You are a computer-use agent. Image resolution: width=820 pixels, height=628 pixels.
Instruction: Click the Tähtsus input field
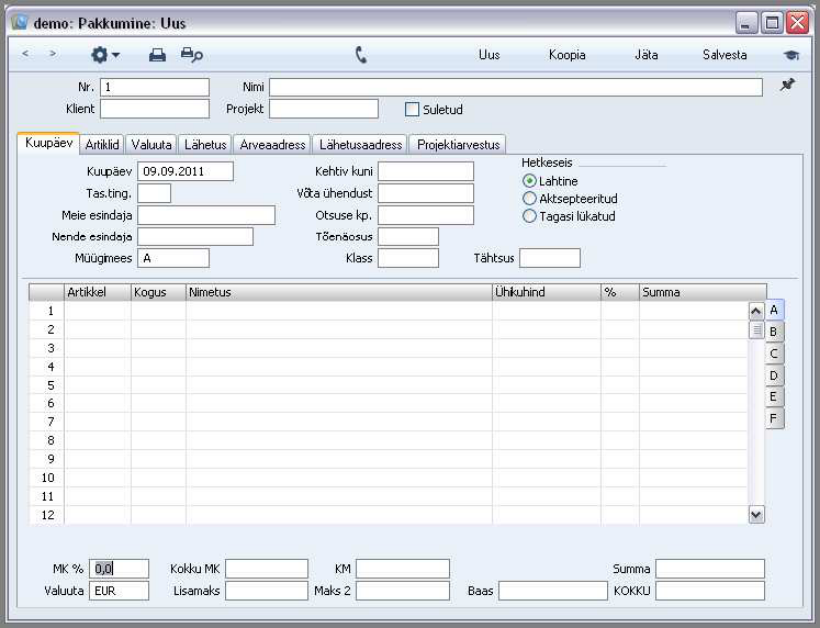[550, 258]
